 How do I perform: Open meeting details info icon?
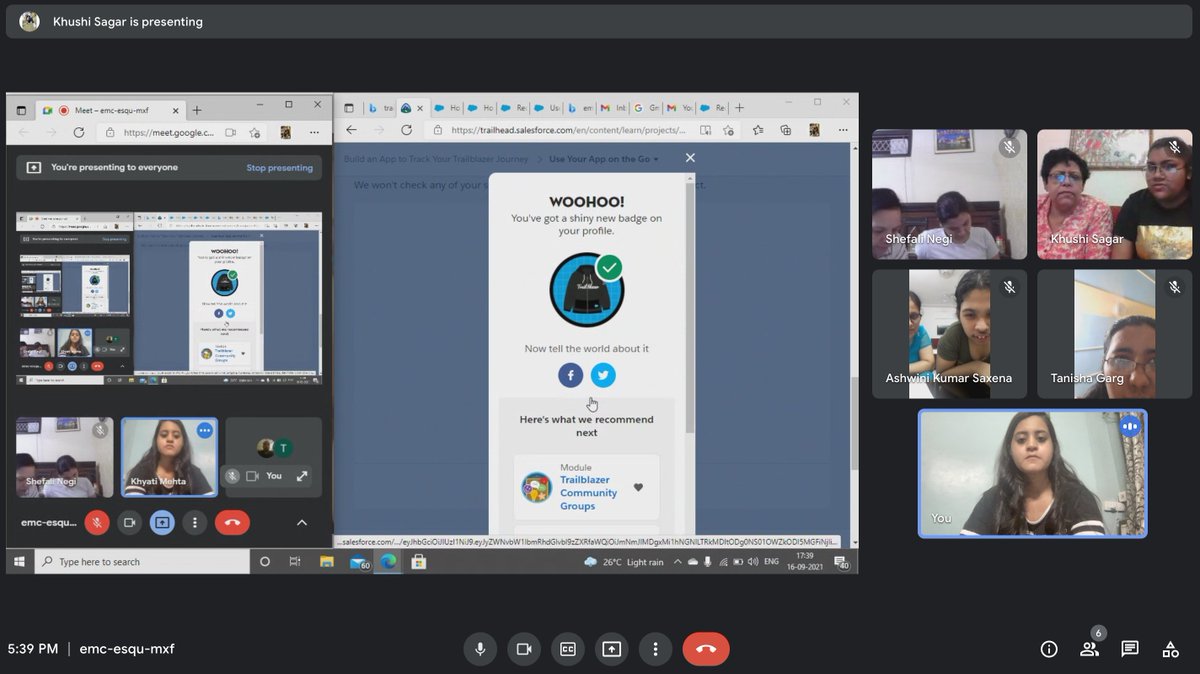pos(1049,649)
